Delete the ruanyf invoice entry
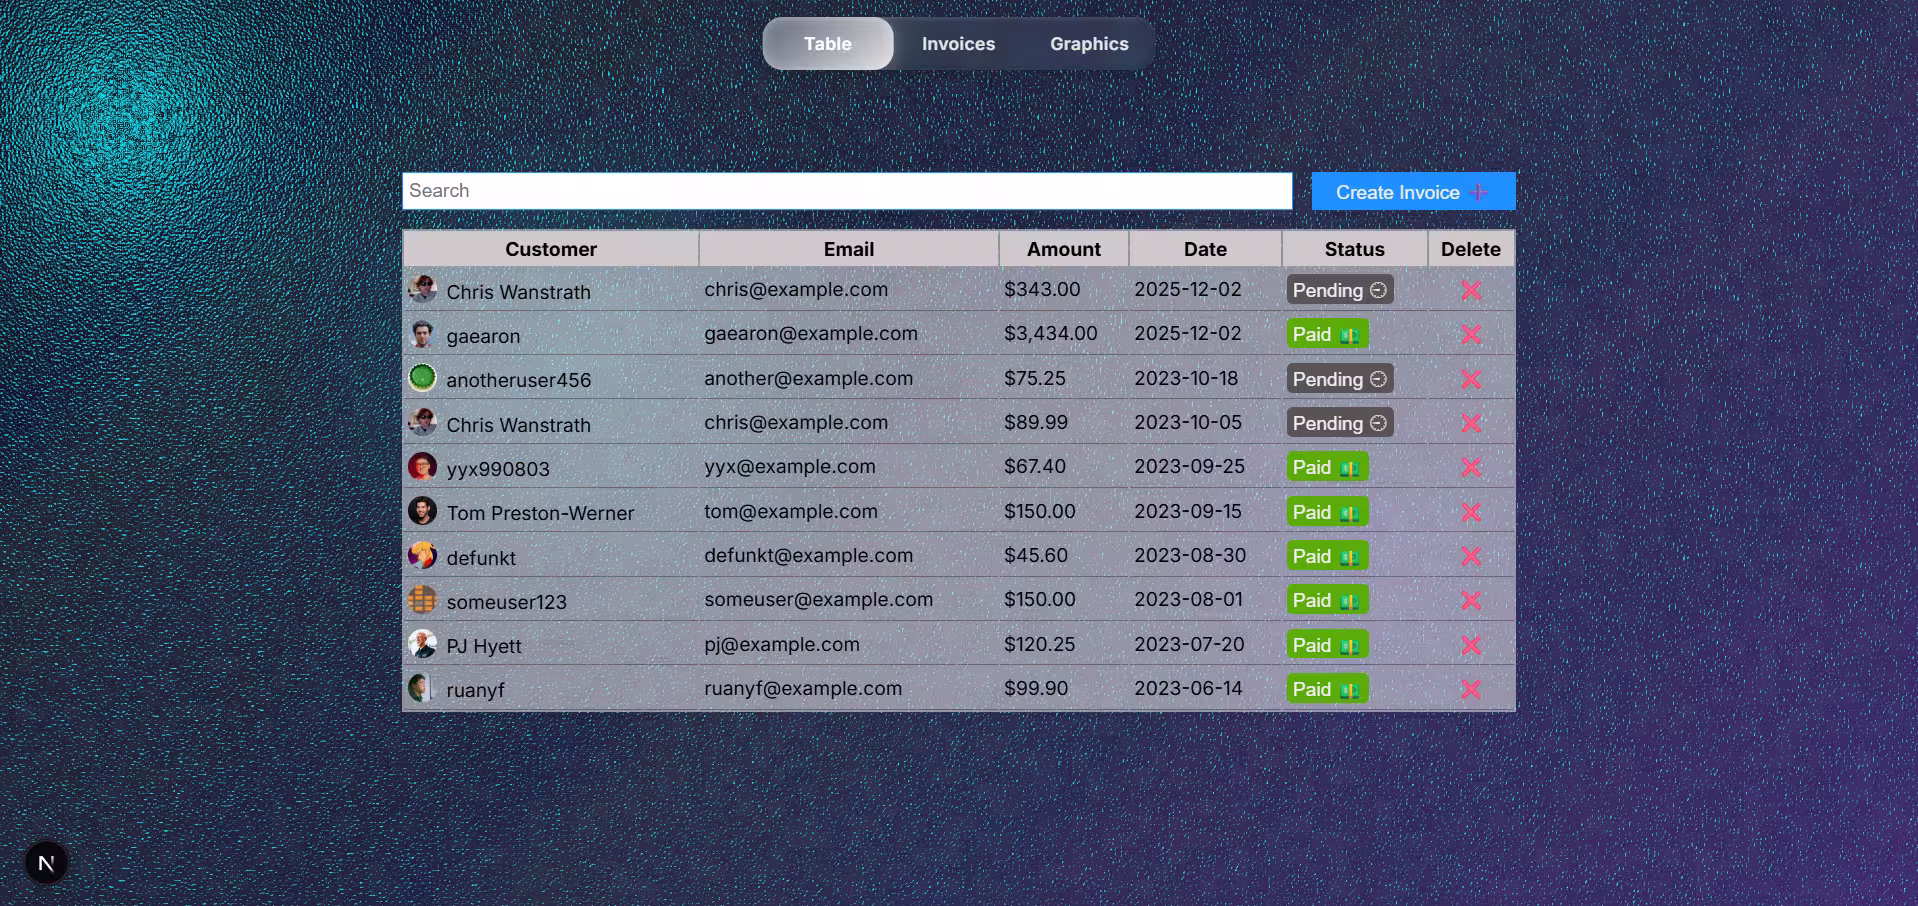Viewport: 1918px width, 906px height. 1470,689
